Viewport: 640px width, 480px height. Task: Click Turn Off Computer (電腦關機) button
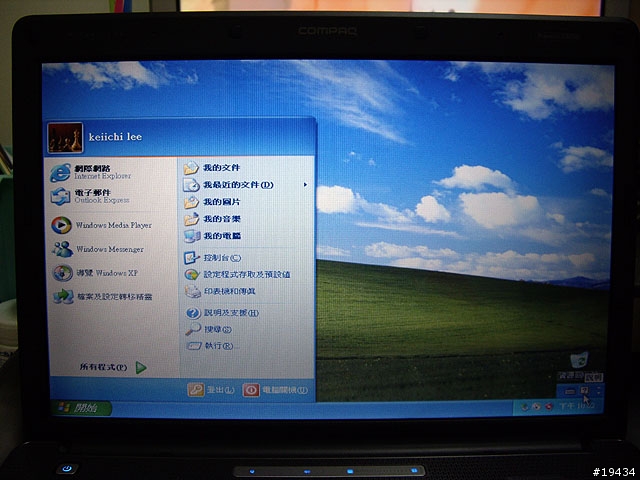[276, 390]
